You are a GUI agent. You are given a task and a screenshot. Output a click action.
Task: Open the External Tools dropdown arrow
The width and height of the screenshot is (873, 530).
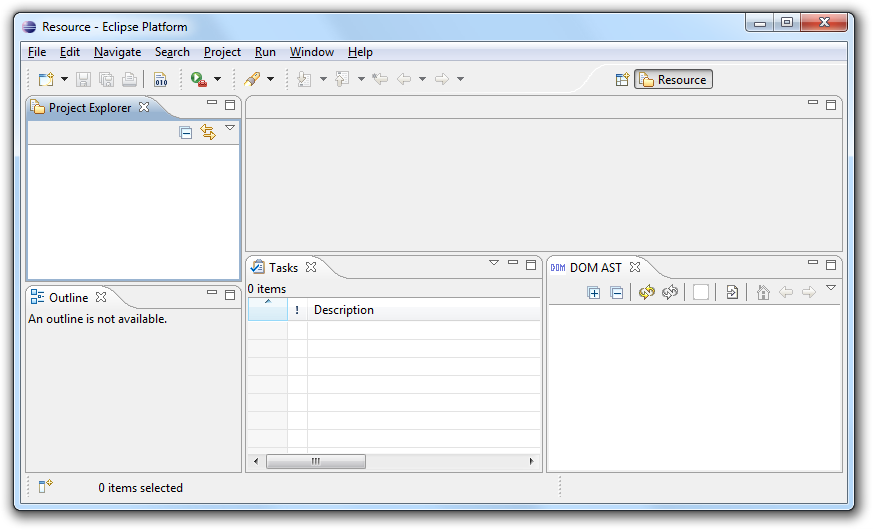click(x=217, y=79)
